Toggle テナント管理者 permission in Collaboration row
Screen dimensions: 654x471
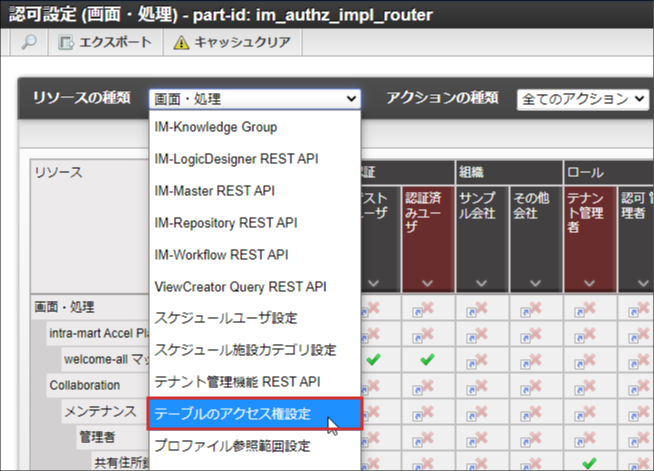tap(589, 385)
